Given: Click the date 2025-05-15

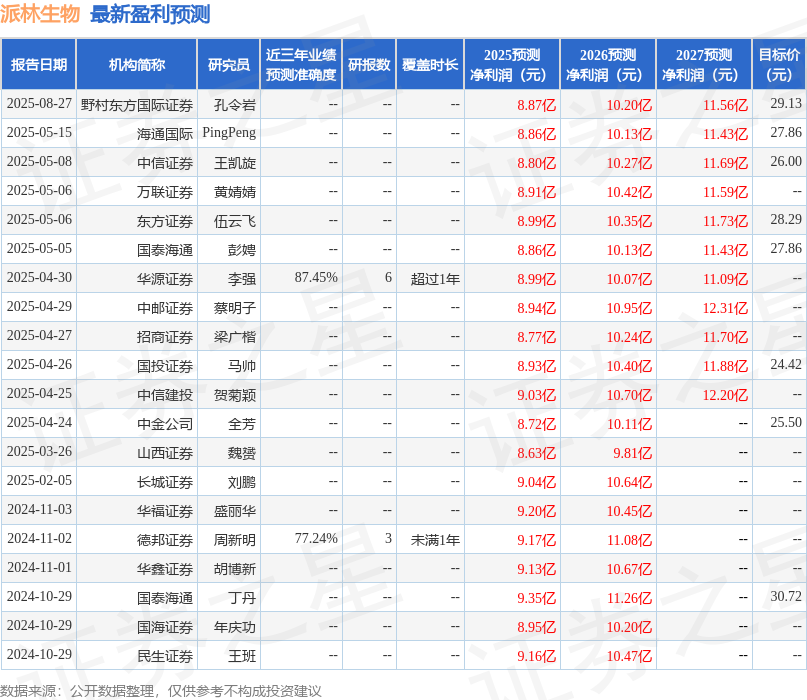Looking at the screenshot, I should pyautogui.click(x=39, y=133).
